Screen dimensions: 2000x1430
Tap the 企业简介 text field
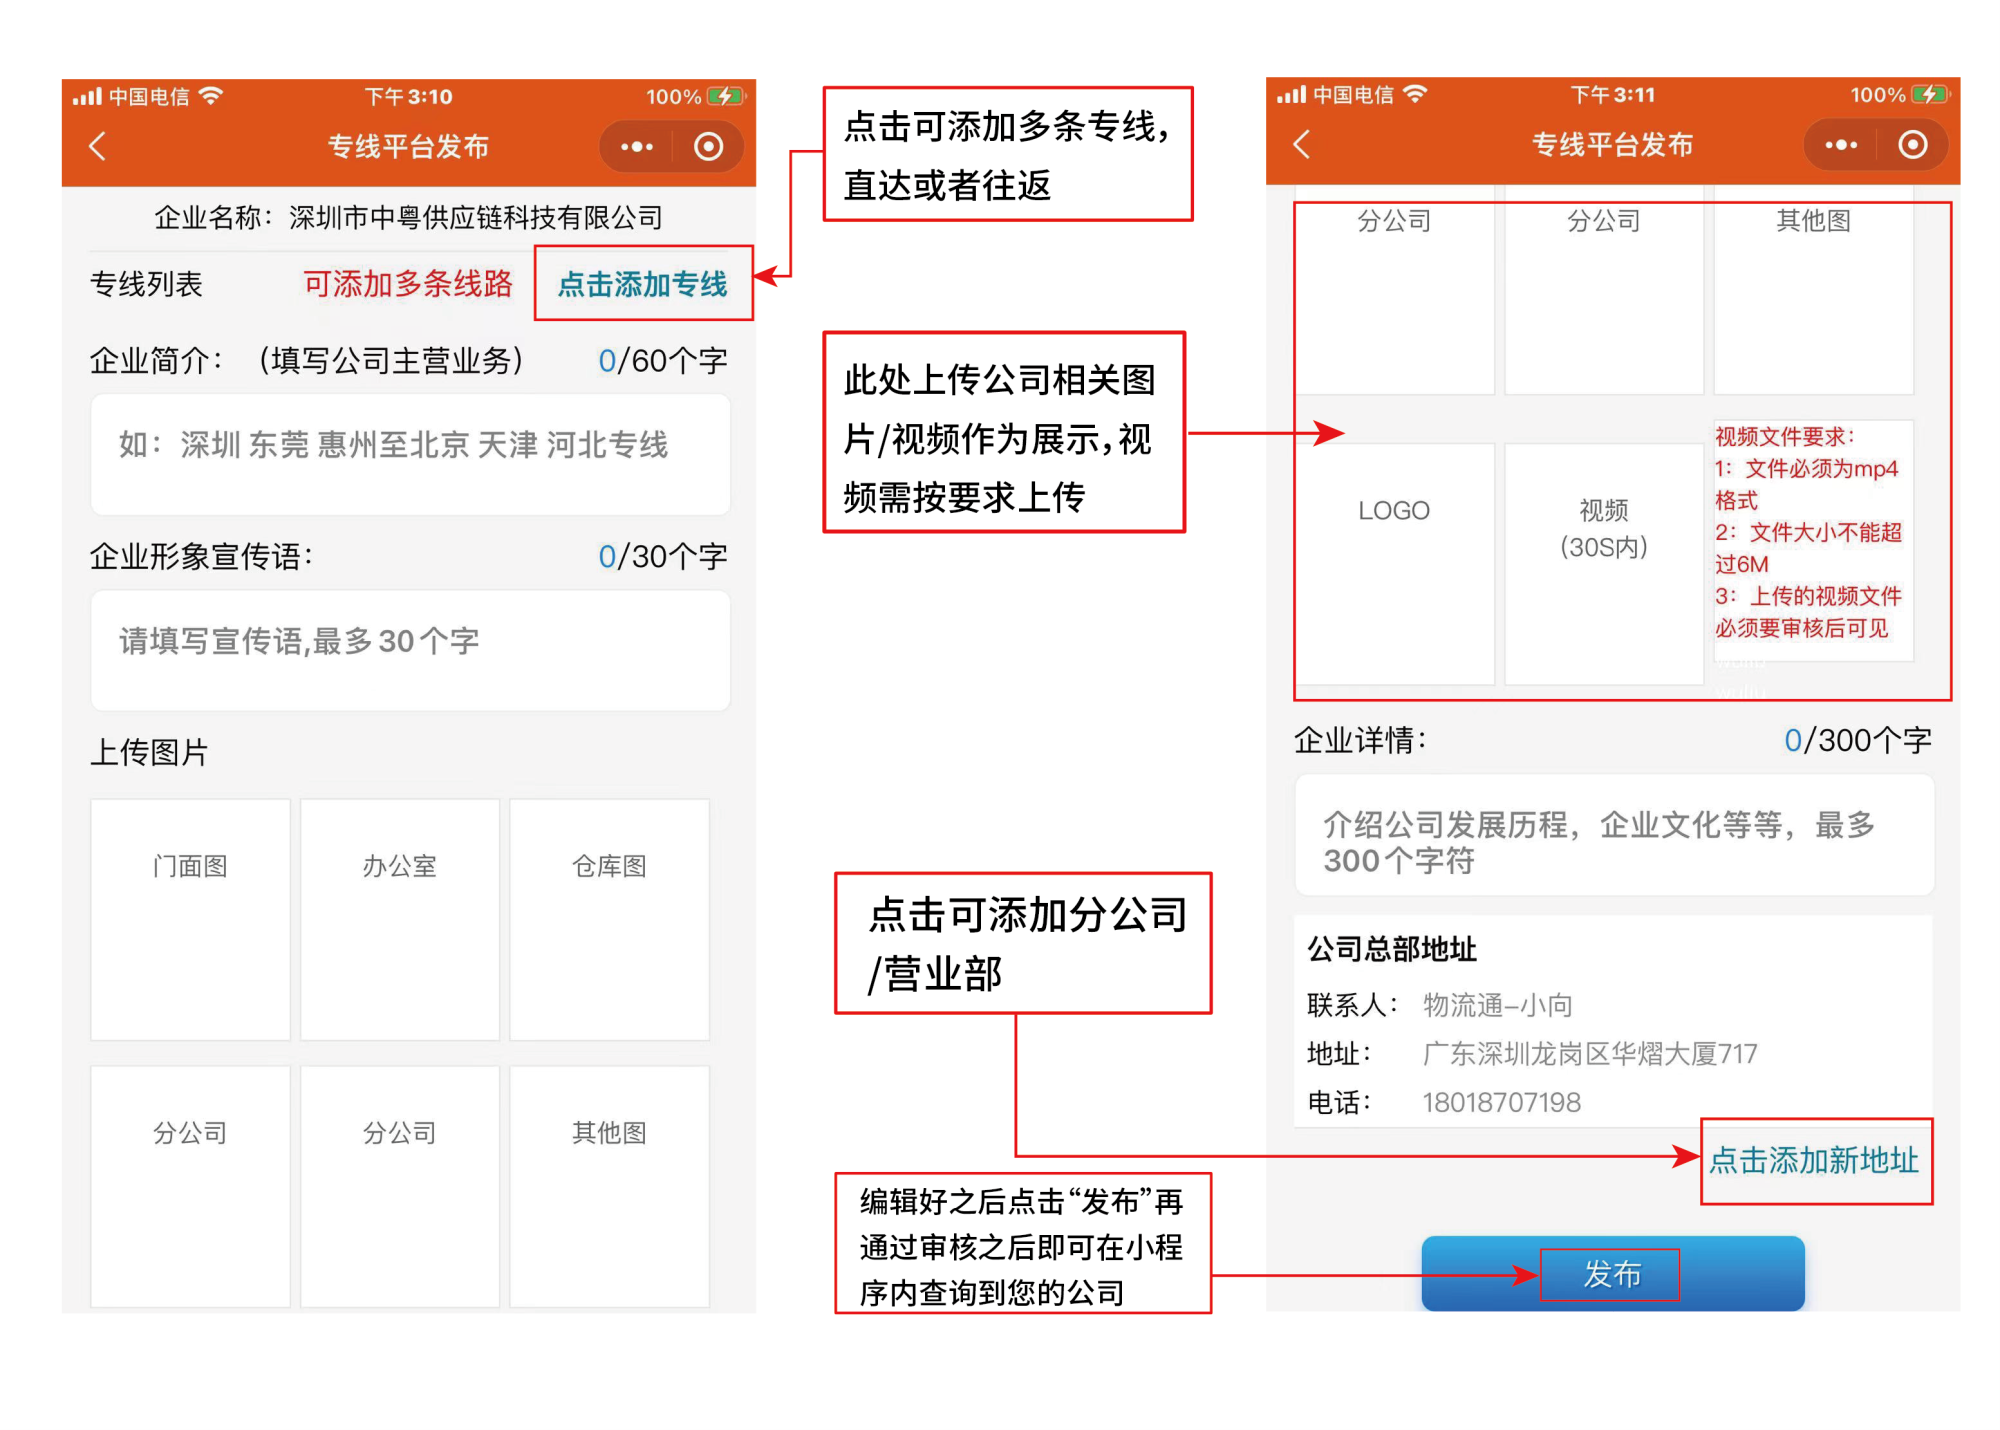coord(410,455)
